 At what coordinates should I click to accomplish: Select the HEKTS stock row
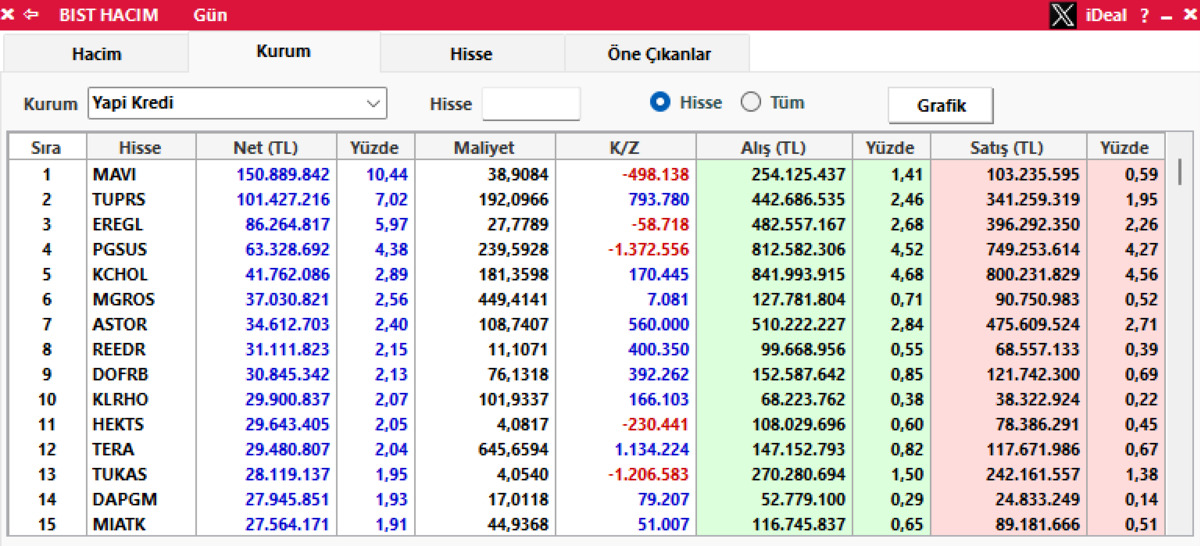(587, 424)
